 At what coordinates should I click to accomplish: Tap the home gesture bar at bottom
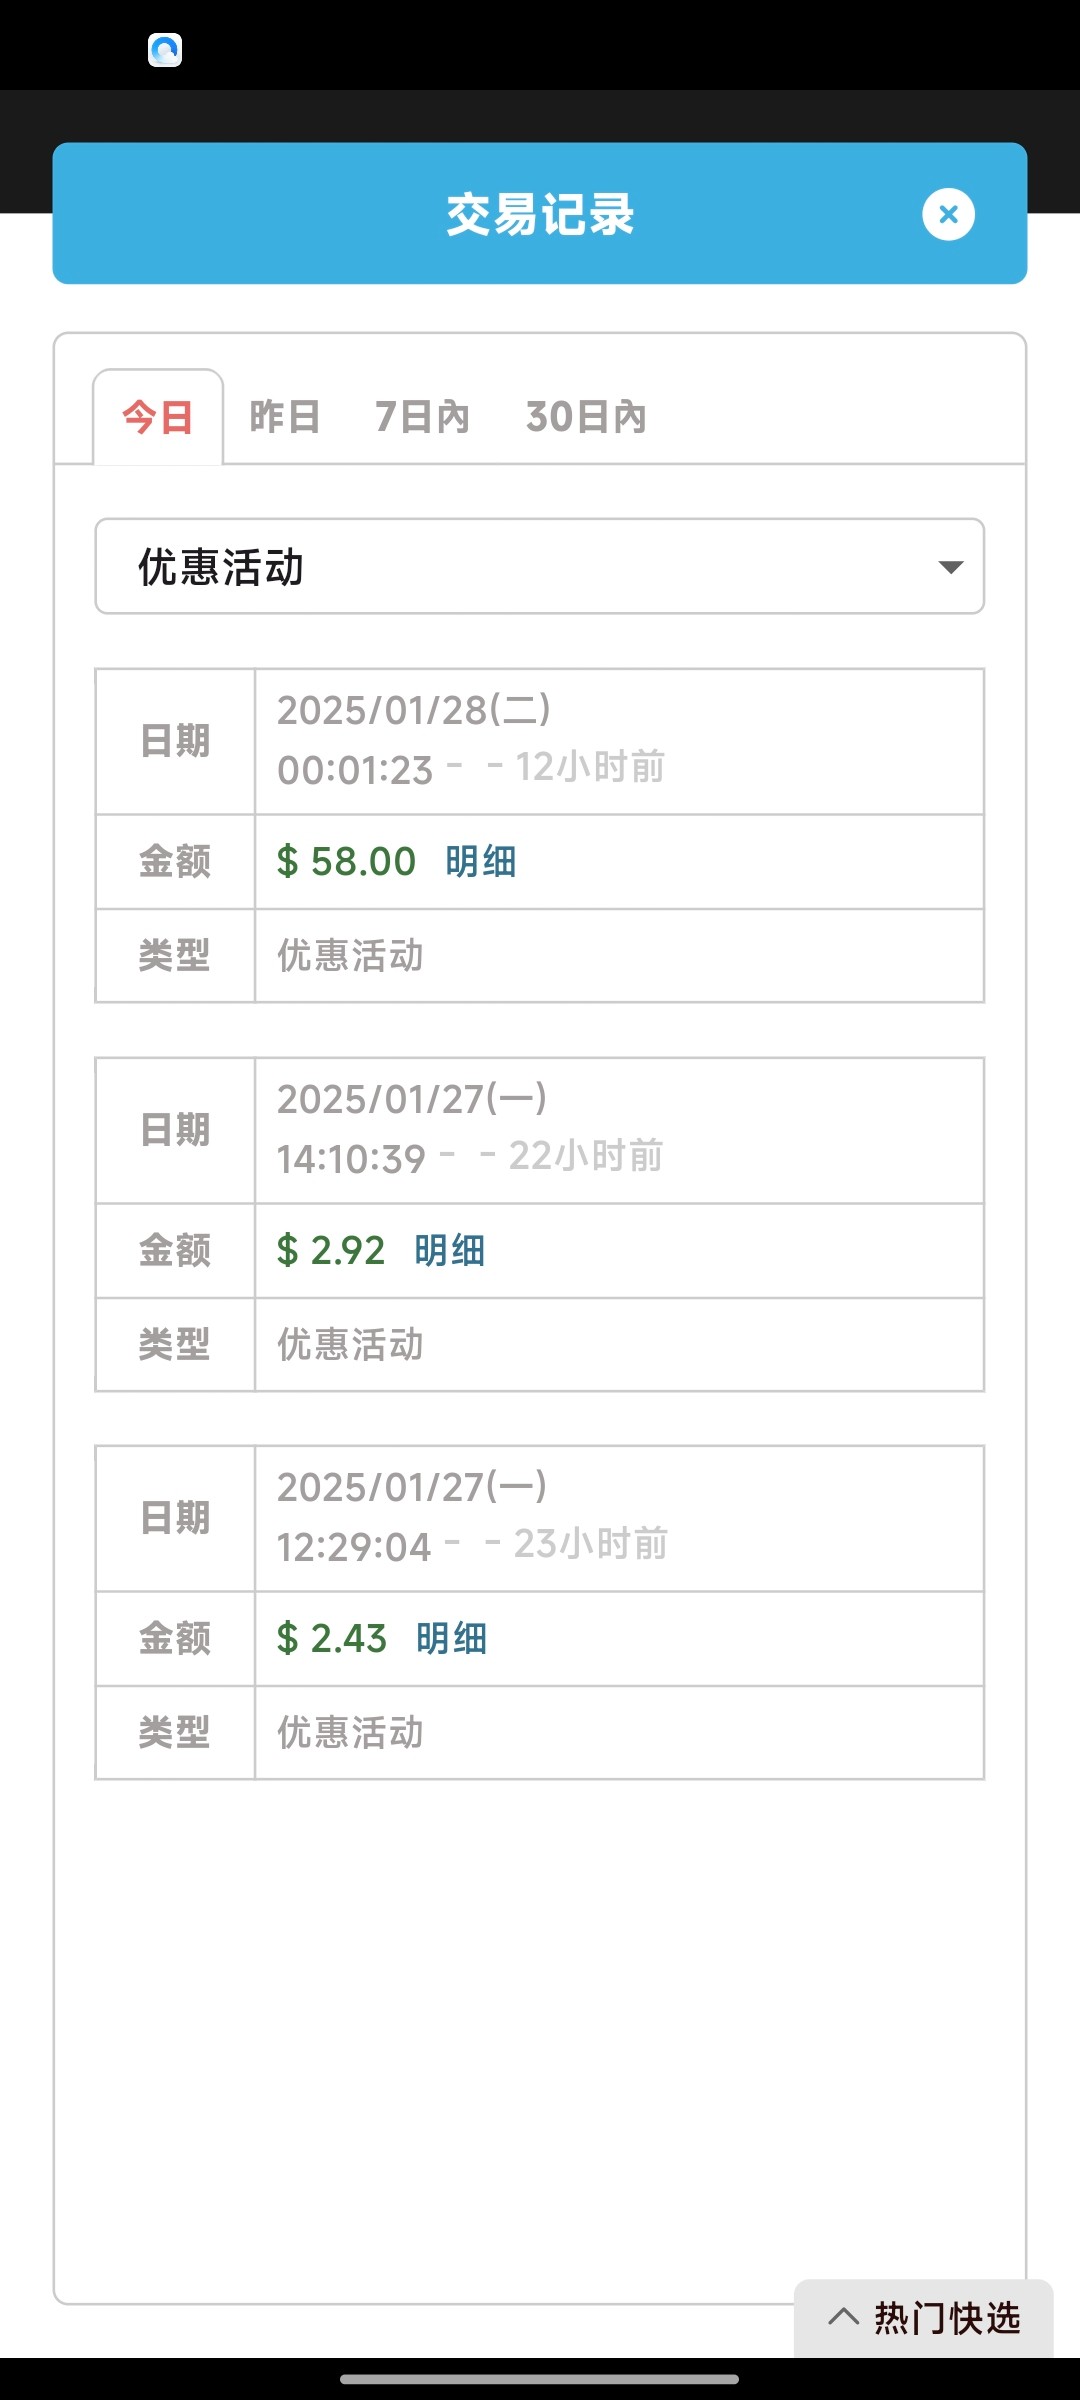pos(540,2379)
